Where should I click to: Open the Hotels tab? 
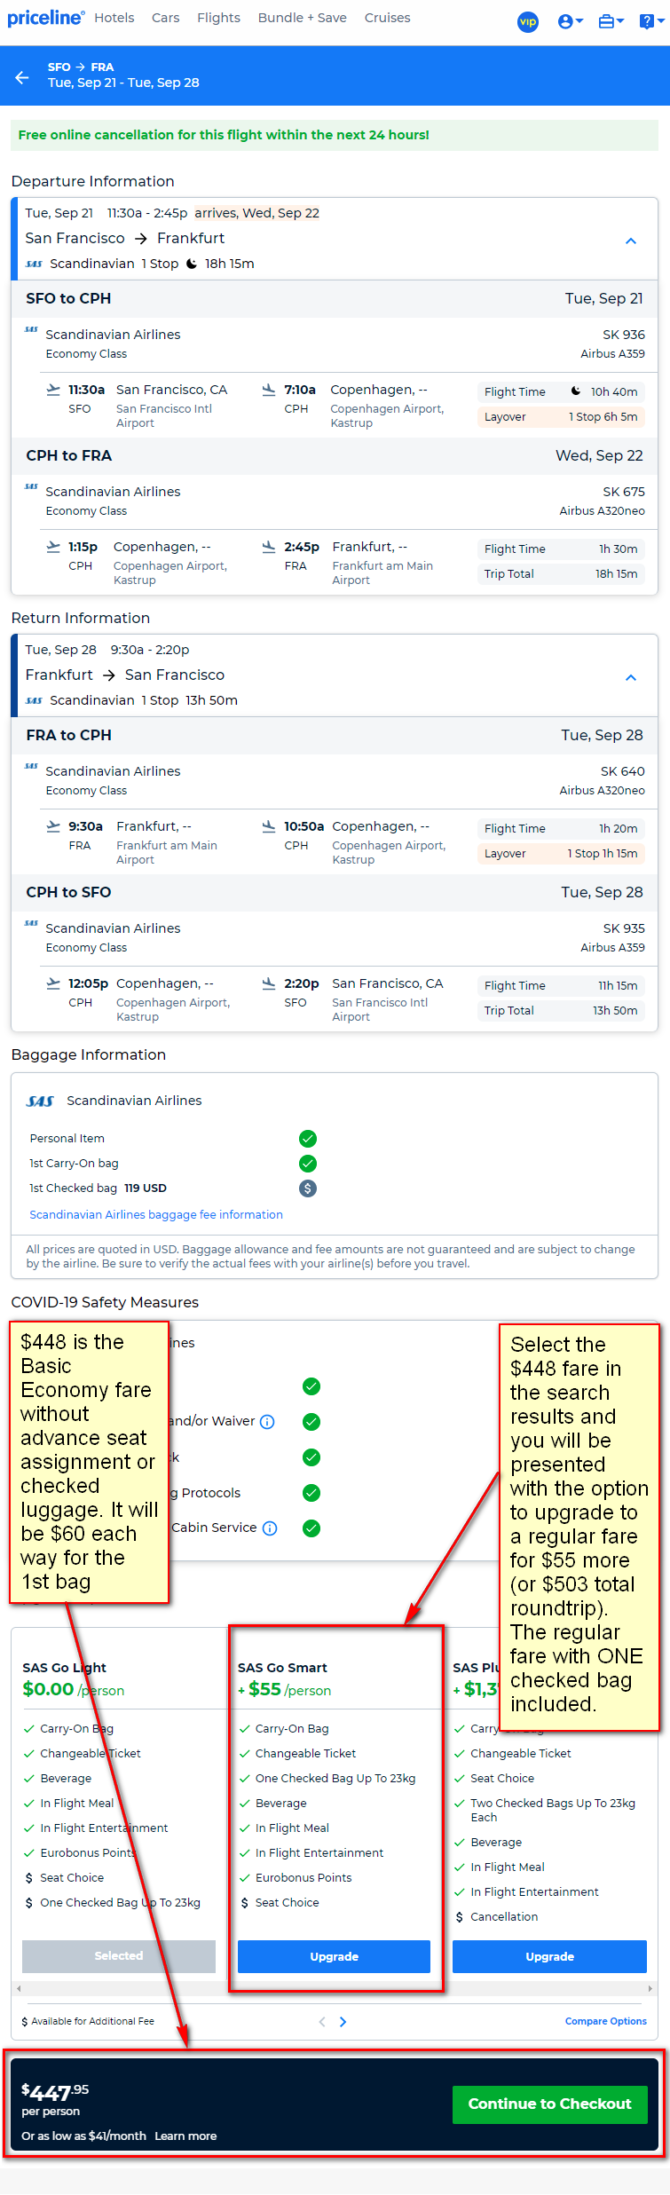pyautogui.click(x=115, y=18)
